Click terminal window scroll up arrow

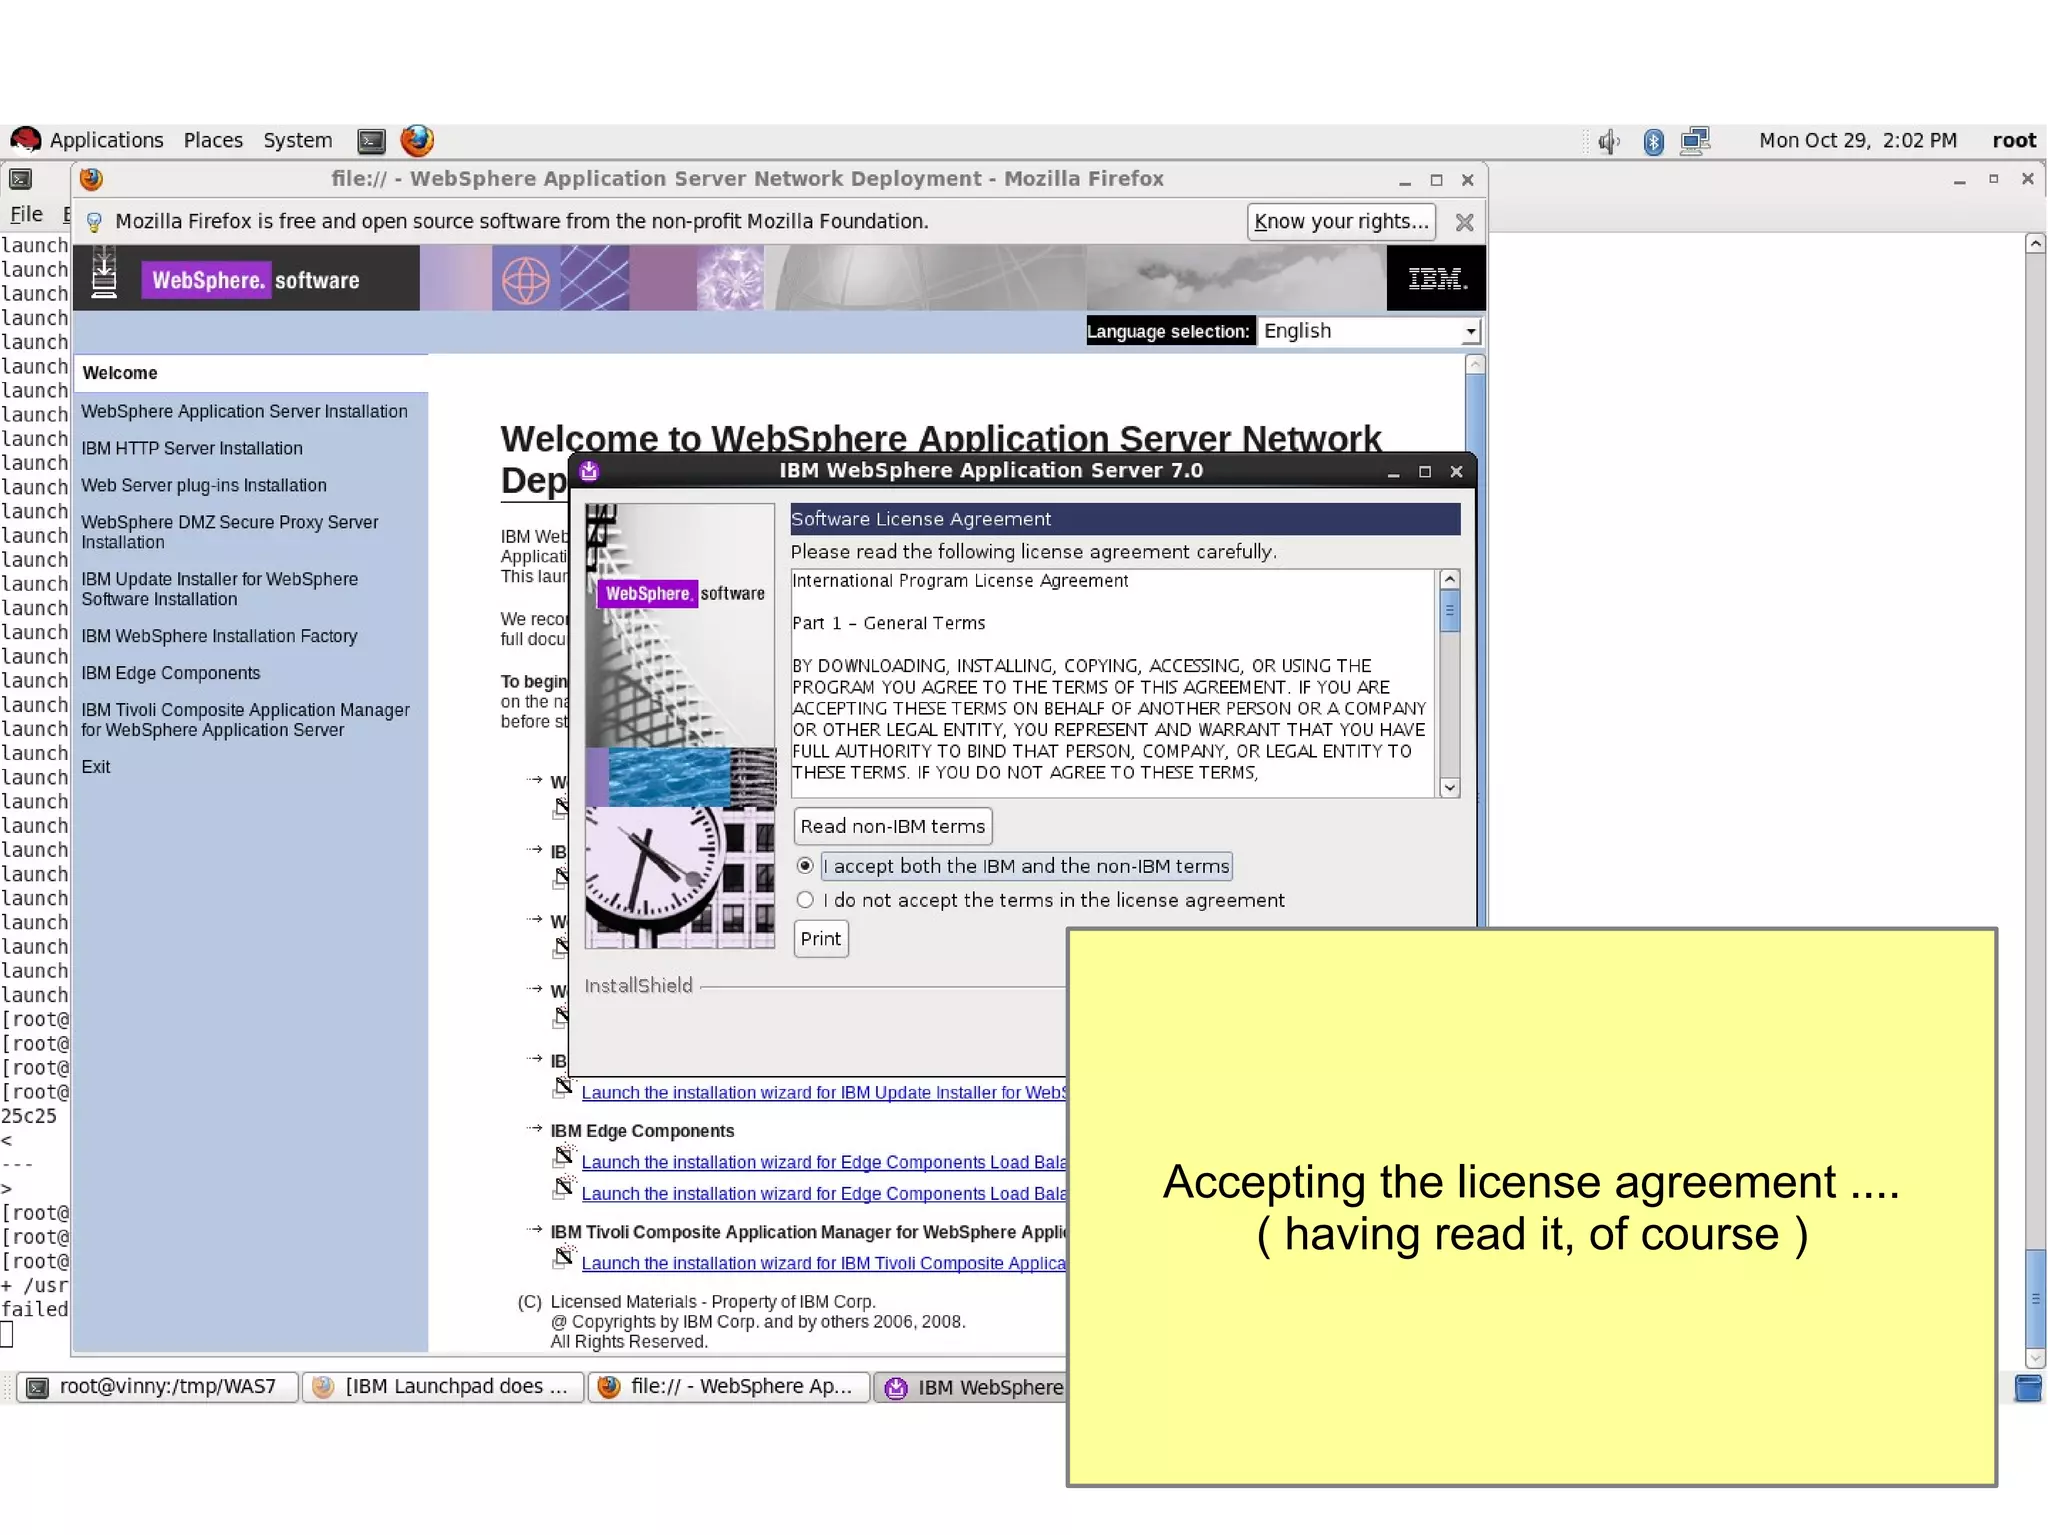2035,243
